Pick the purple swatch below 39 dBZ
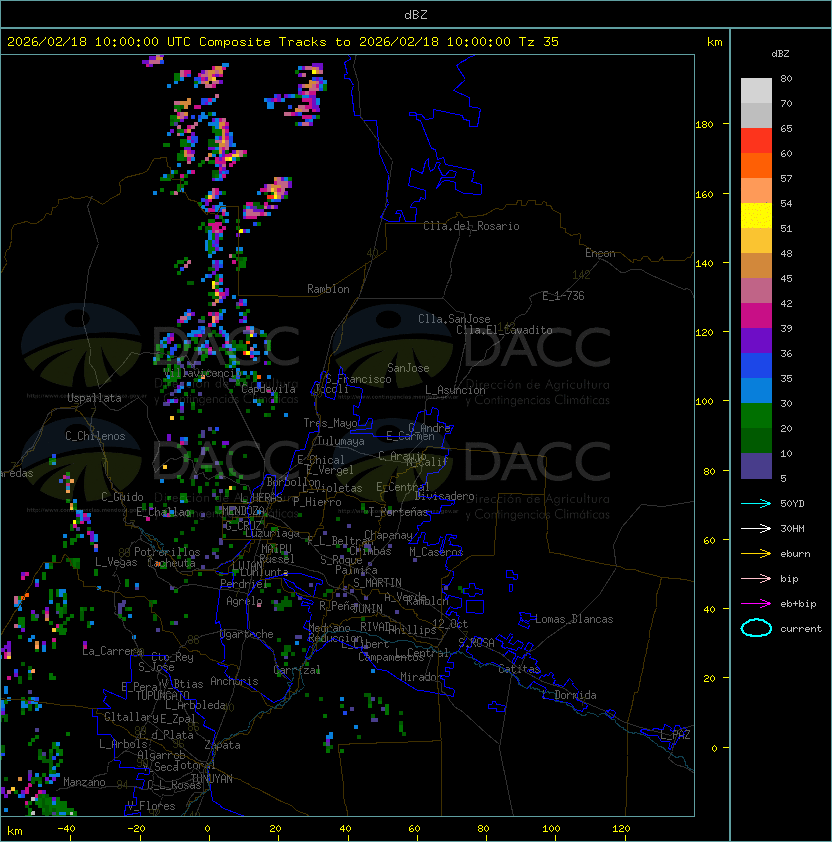The image size is (832, 842). (756, 340)
